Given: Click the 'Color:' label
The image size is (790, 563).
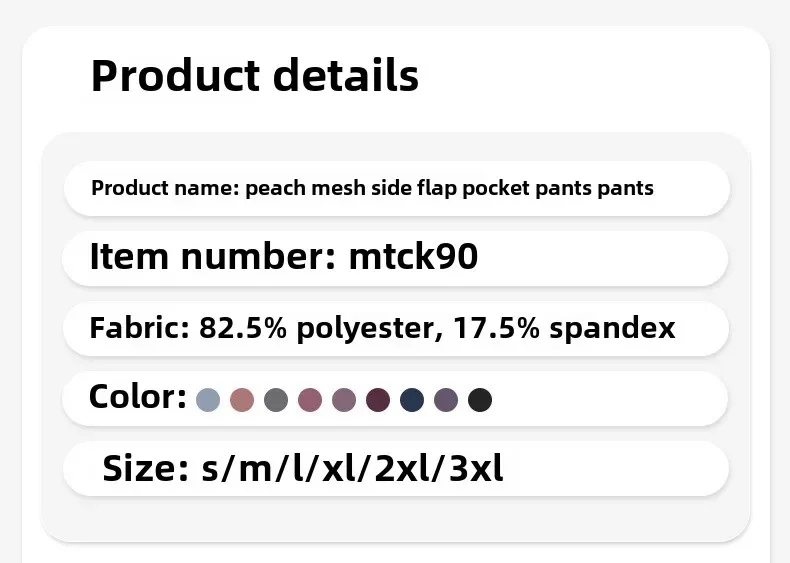Looking at the screenshot, I should [x=138, y=397].
